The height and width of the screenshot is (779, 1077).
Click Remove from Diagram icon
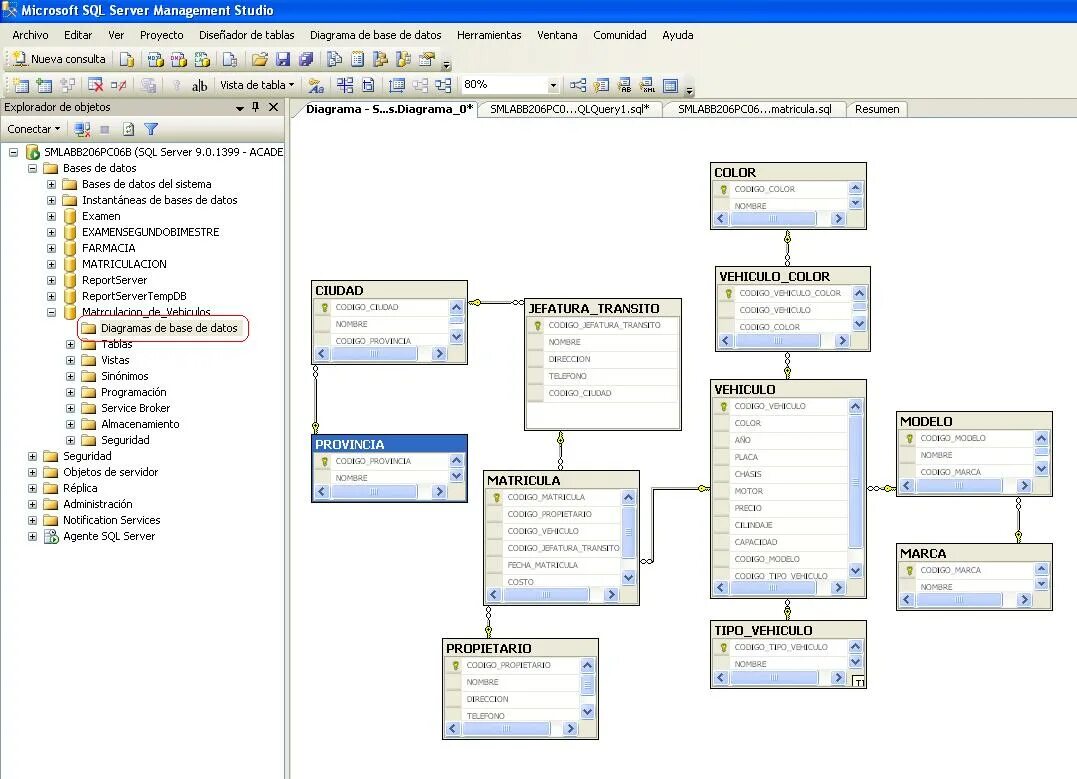click(118, 85)
